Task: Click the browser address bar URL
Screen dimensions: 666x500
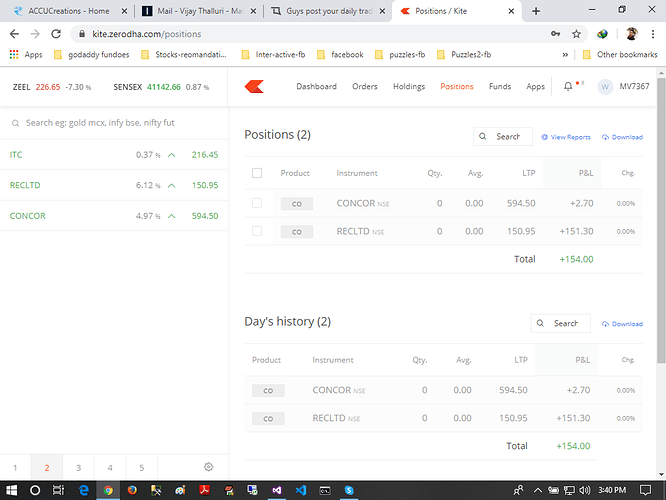Action: [147, 34]
